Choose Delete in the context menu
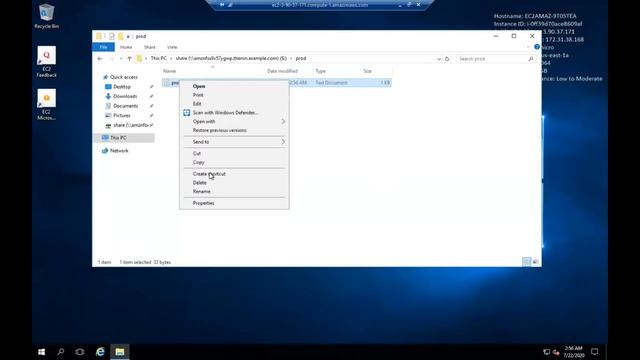Screen dimensions: 640x360 click(234, 183)
